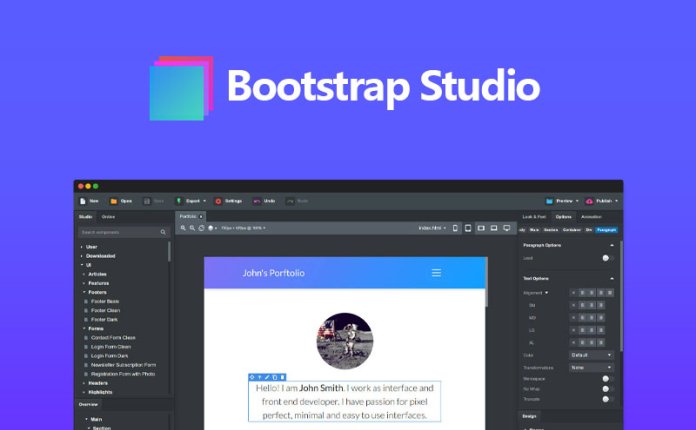Click the edit pencil on selected paragraph toolbar
The width and height of the screenshot is (696, 430).
point(267,377)
